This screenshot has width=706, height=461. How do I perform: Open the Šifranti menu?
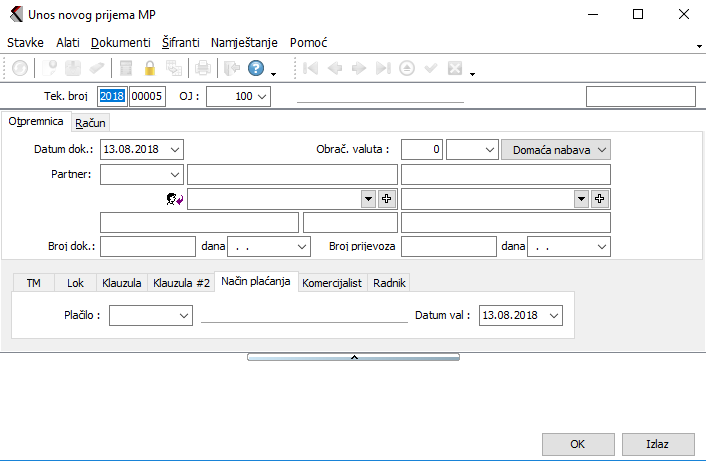coord(180,43)
